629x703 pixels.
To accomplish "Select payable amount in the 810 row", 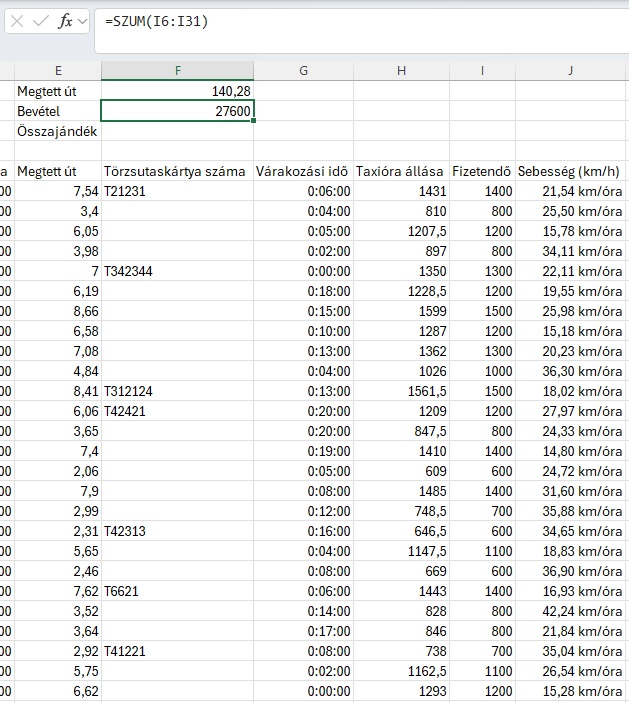I will tap(482, 211).
